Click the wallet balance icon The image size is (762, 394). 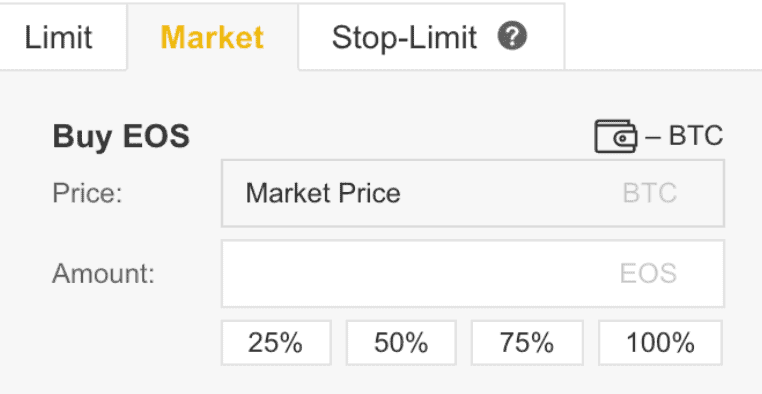click(615, 137)
